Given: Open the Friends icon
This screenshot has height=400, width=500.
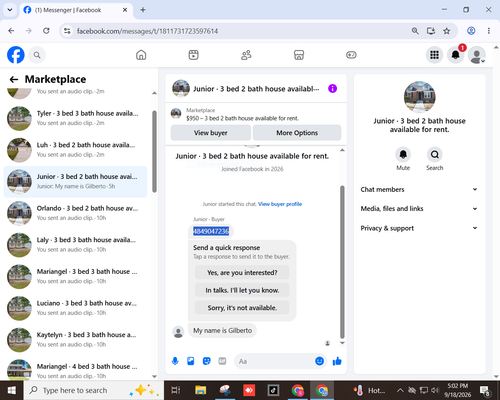Looking at the screenshot, I should click(246, 55).
